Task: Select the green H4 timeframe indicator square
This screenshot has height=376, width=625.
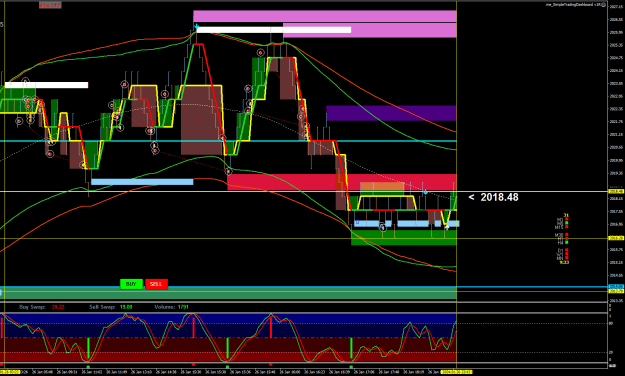Action: pos(566,242)
